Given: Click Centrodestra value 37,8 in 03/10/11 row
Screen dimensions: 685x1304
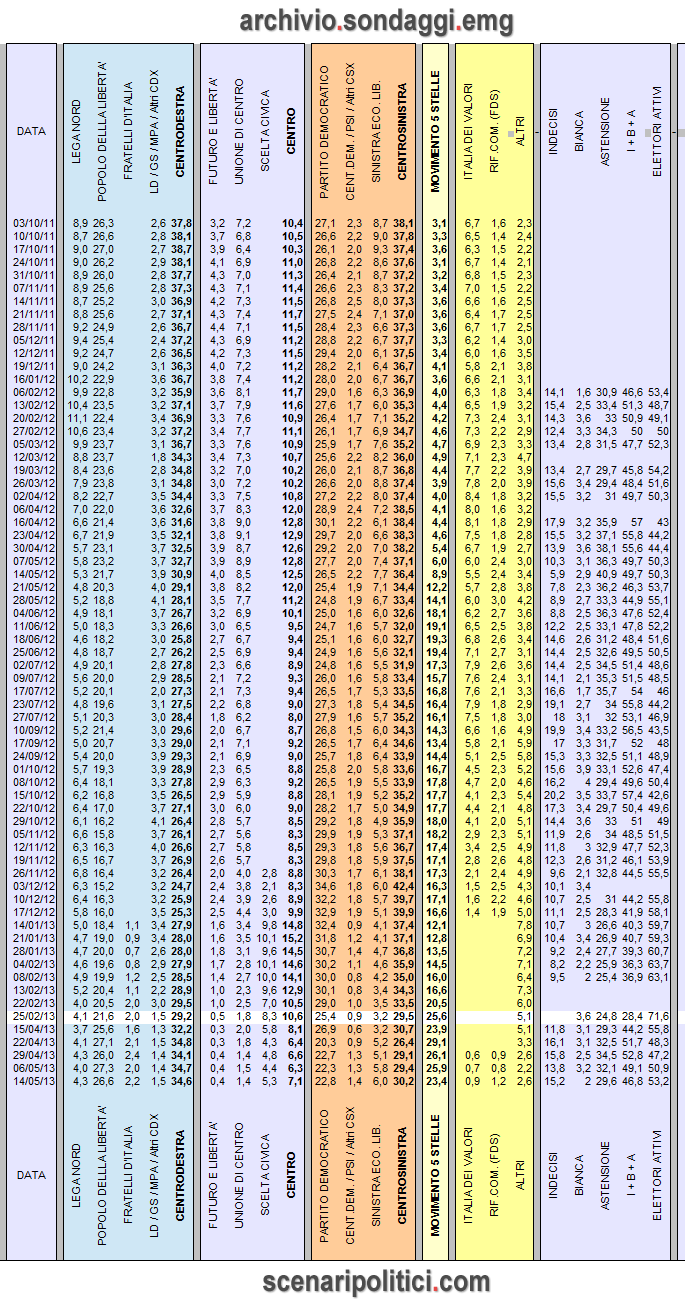Looking at the screenshot, I should (181, 223).
